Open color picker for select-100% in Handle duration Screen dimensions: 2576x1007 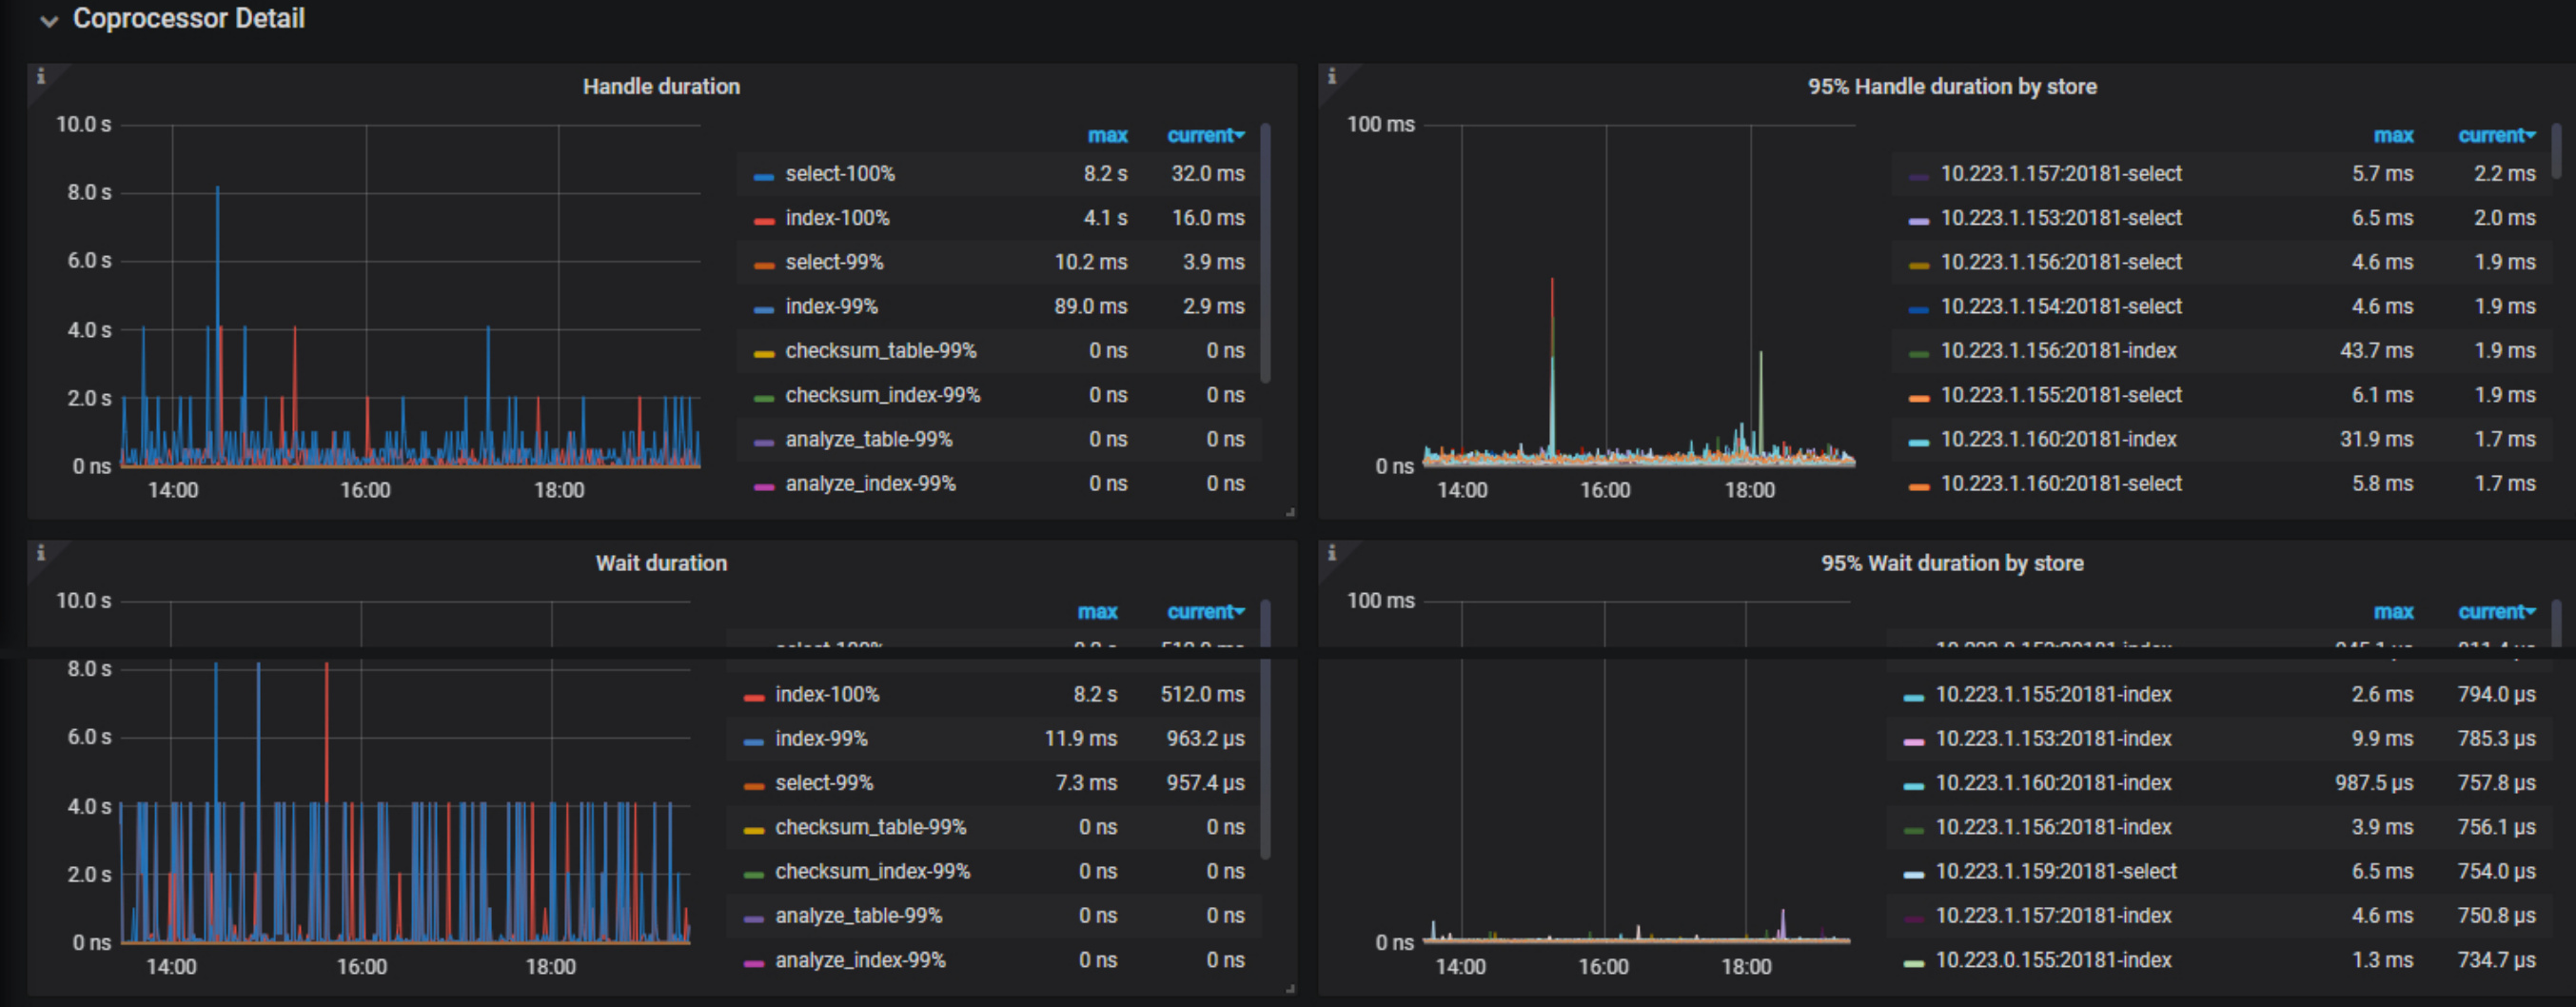pyautogui.click(x=764, y=176)
